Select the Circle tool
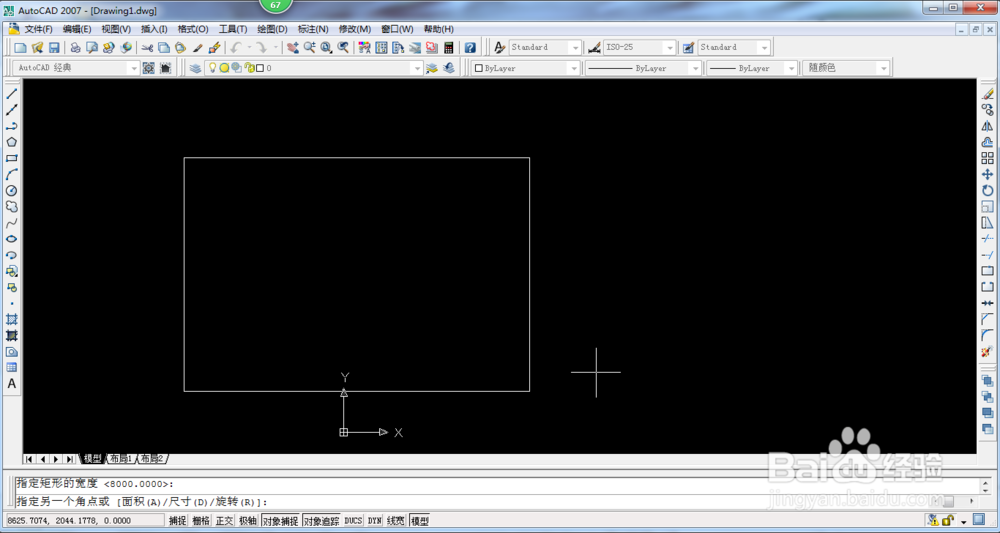1000x533 pixels. [11, 191]
